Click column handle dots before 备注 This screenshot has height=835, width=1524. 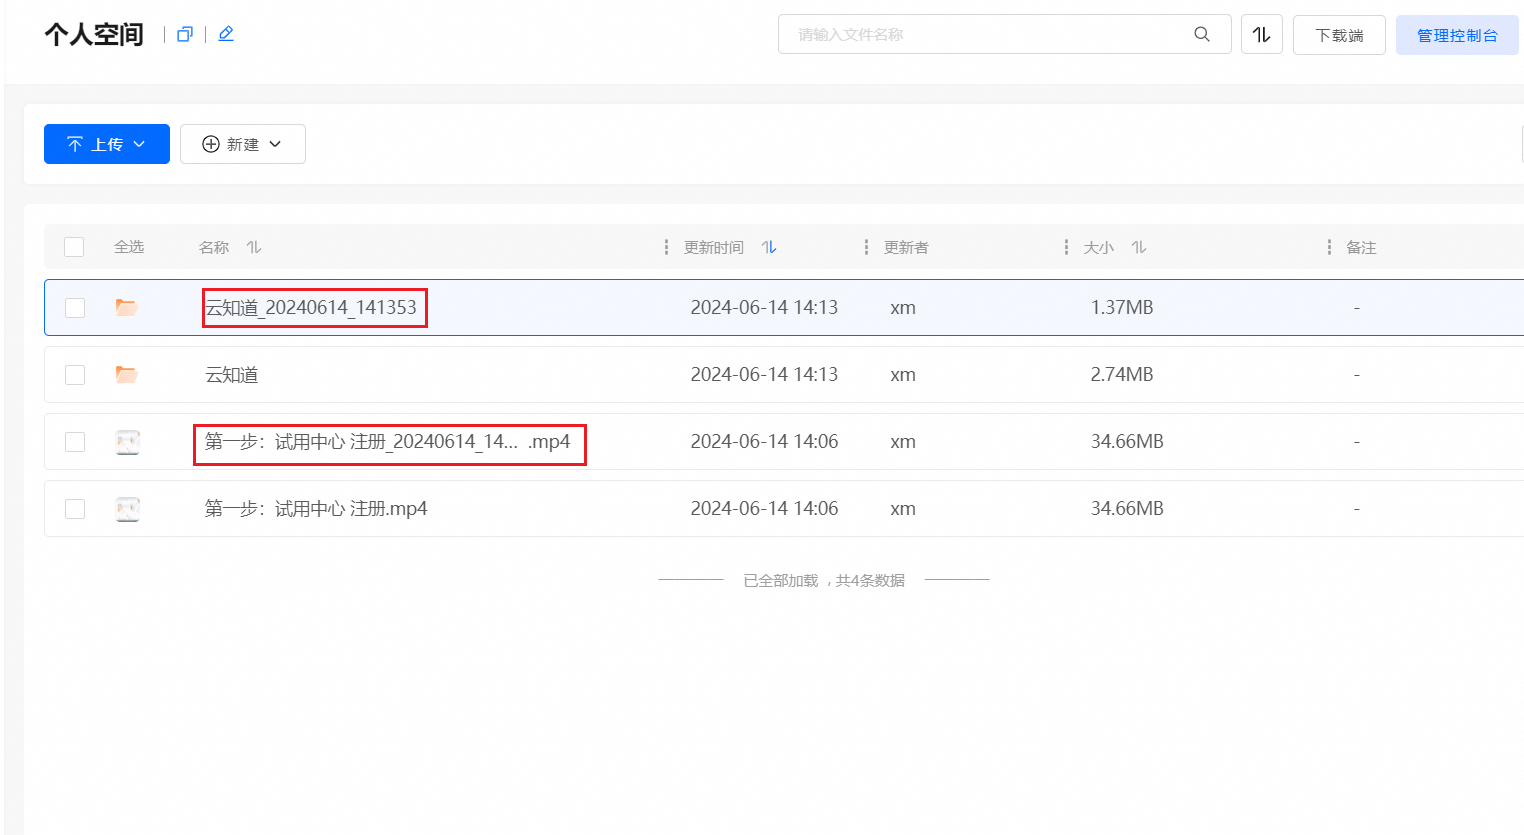pos(1329,247)
